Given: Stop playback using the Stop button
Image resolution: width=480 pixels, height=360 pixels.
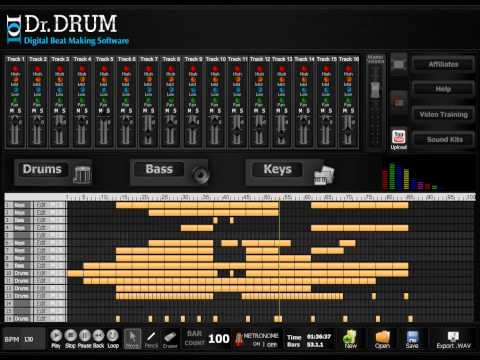Looking at the screenshot, I should coord(70,335).
